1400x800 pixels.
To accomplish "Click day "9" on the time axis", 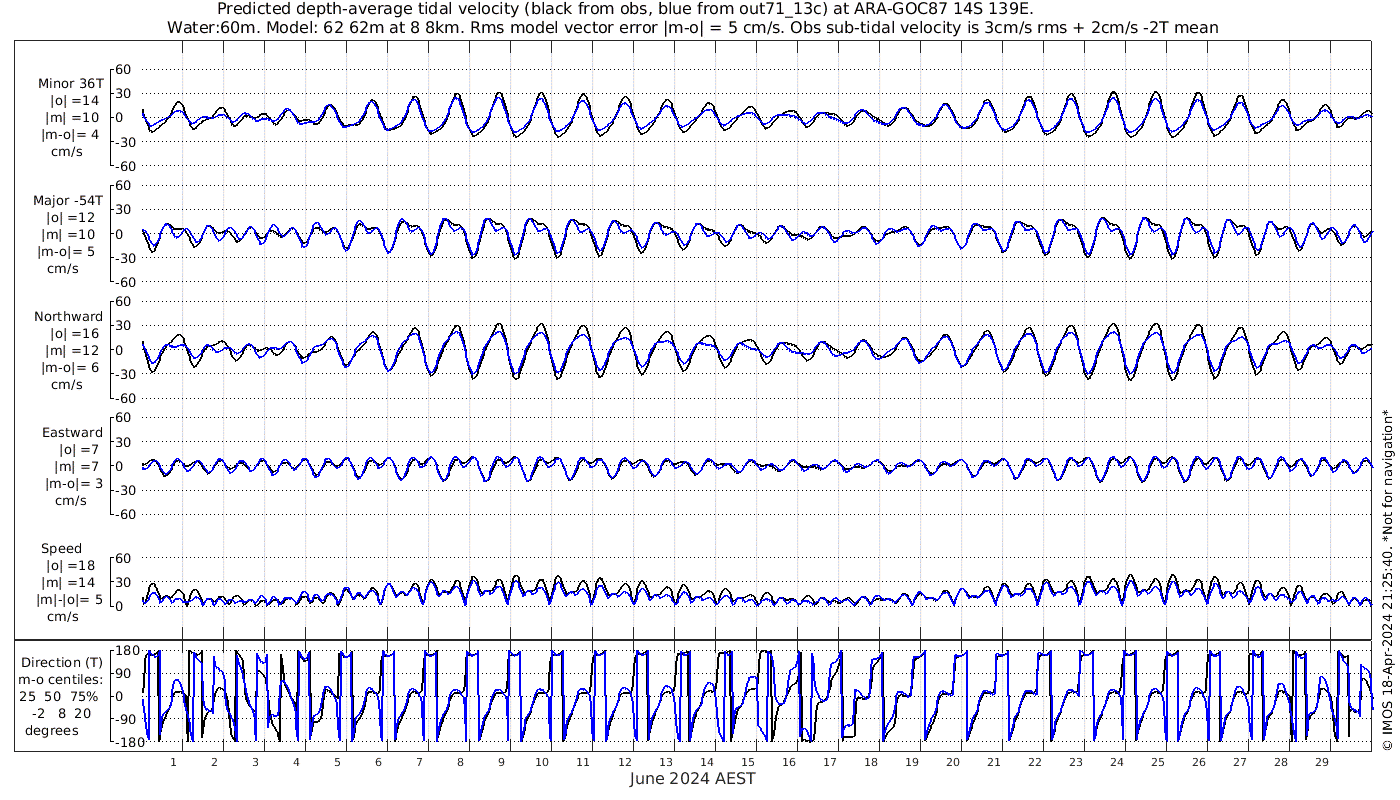I will coord(501,762).
